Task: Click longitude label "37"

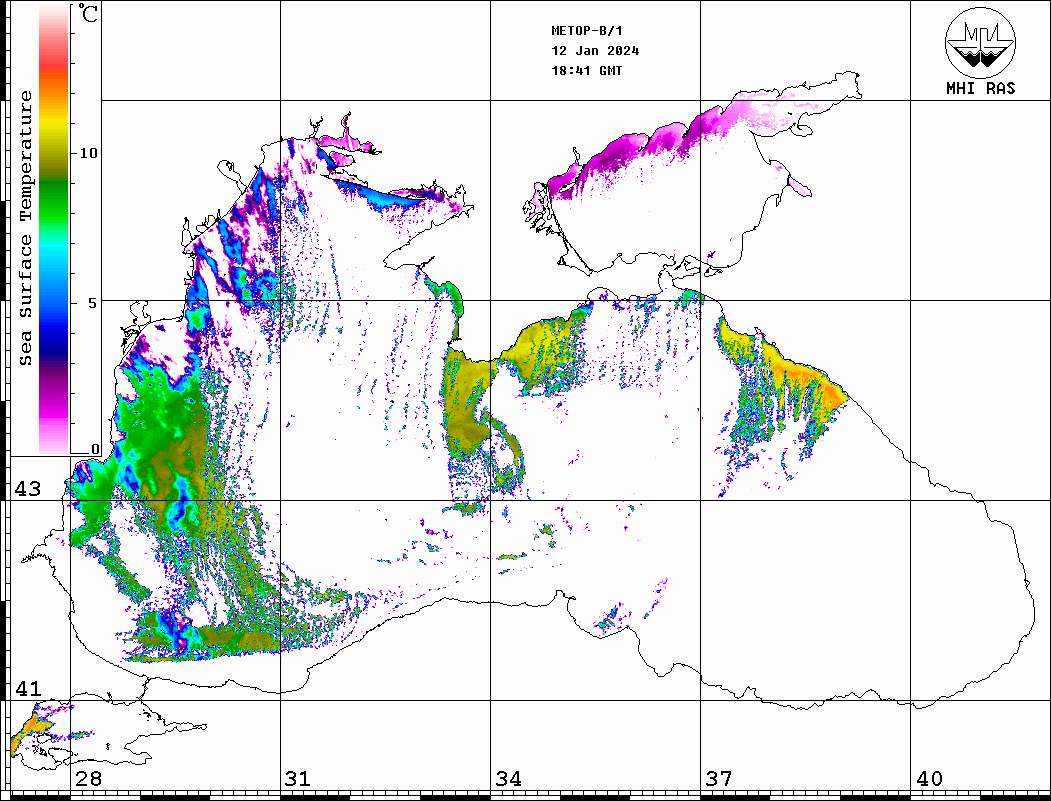Action: coord(719,779)
